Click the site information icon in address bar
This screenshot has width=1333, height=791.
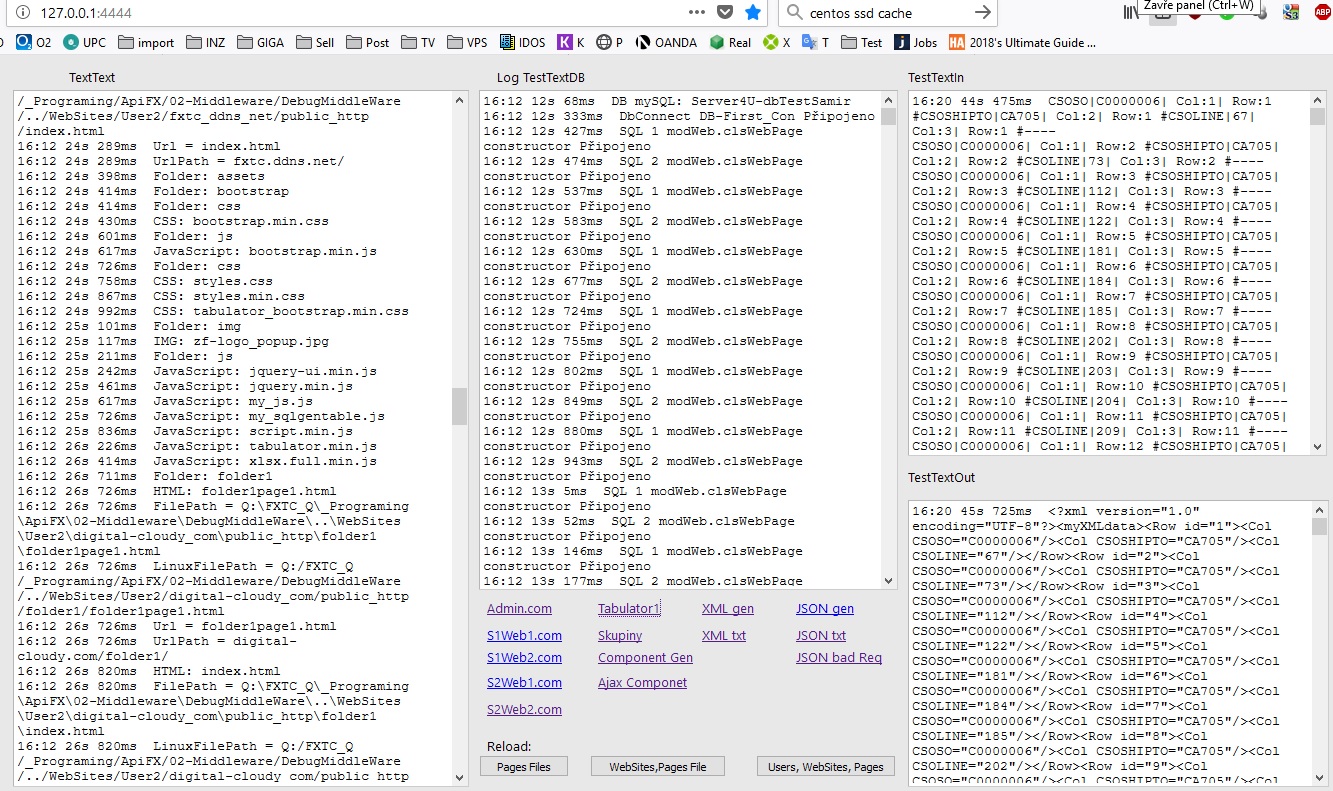tap(23, 13)
